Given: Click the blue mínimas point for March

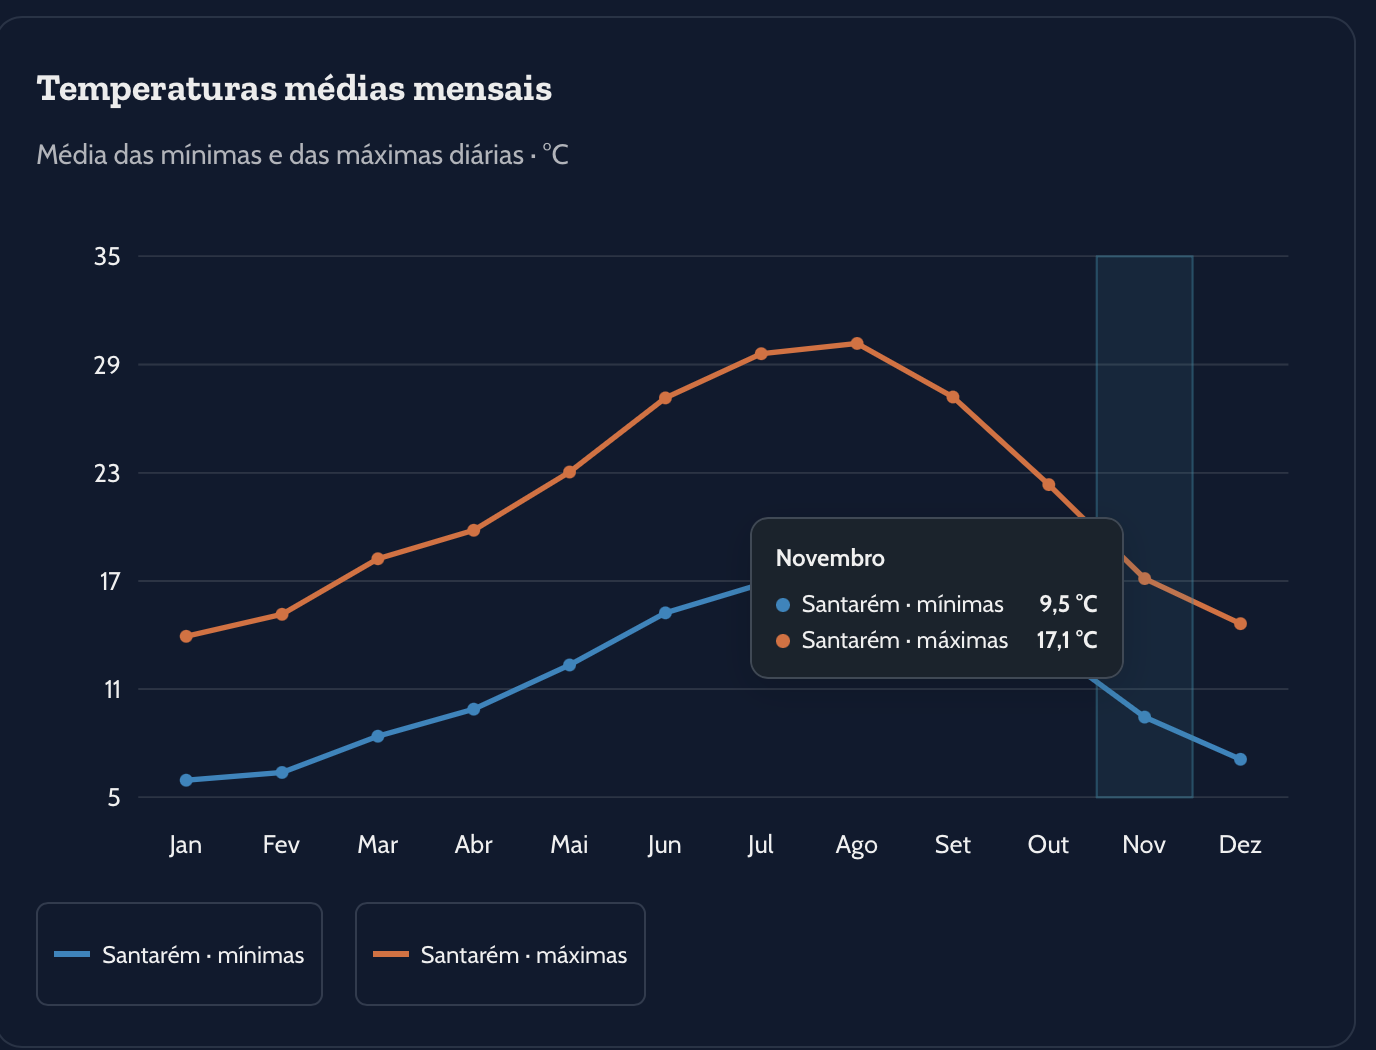Looking at the screenshot, I should click(377, 736).
